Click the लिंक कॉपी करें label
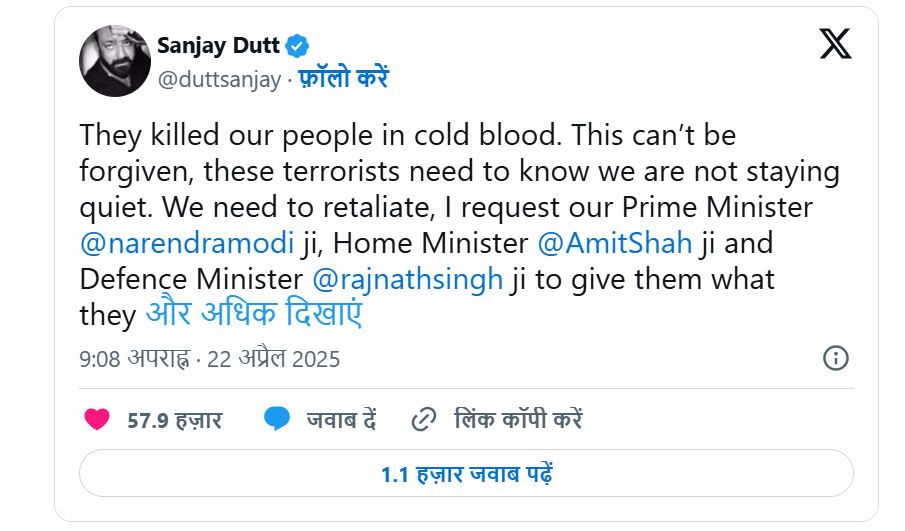This screenshot has height=531, width=905. pos(517,420)
